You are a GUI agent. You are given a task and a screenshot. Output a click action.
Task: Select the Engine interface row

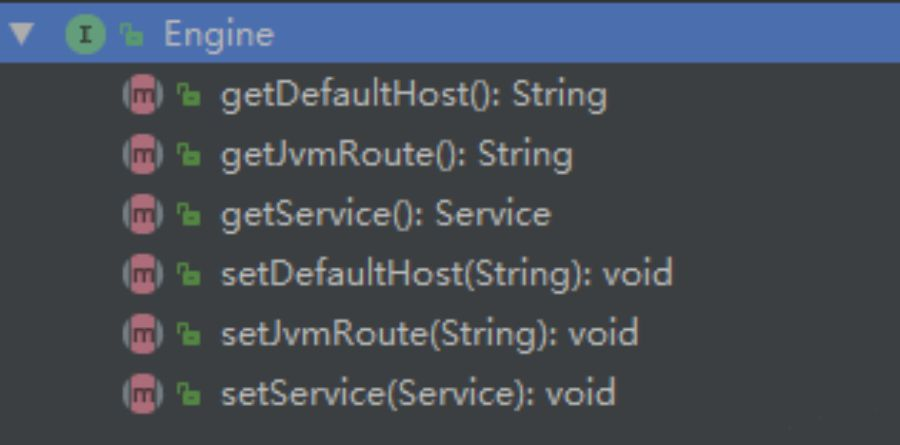pos(450,34)
